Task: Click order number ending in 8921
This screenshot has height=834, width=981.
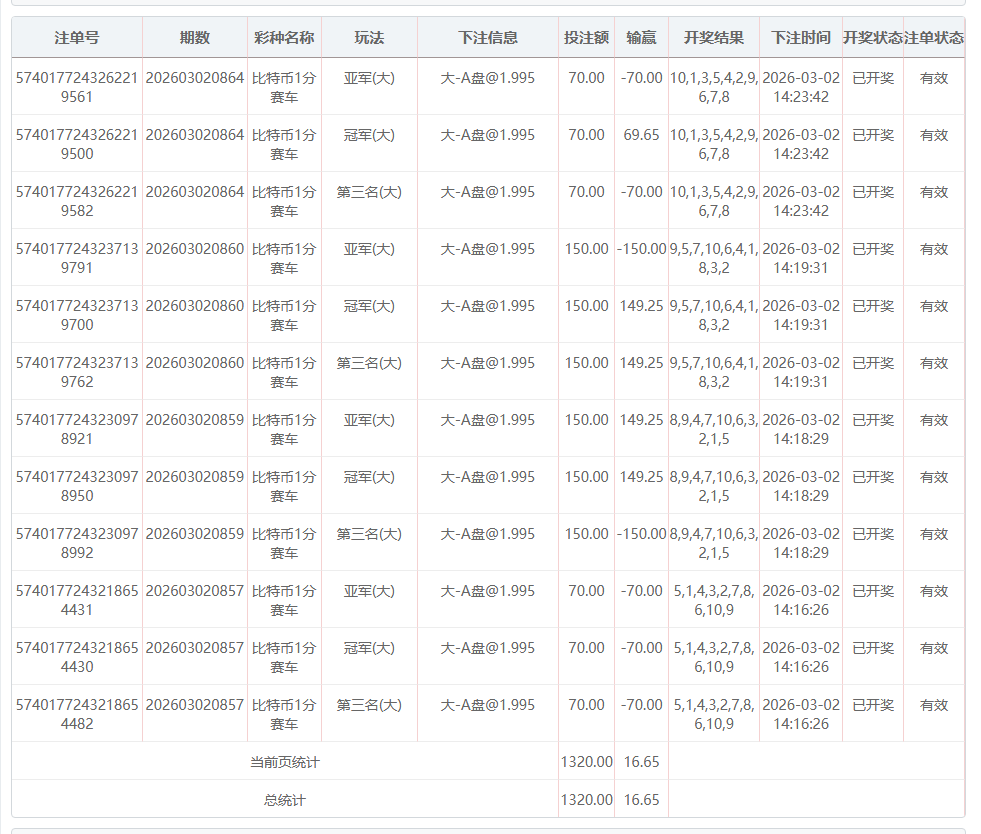Action: [77, 429]
